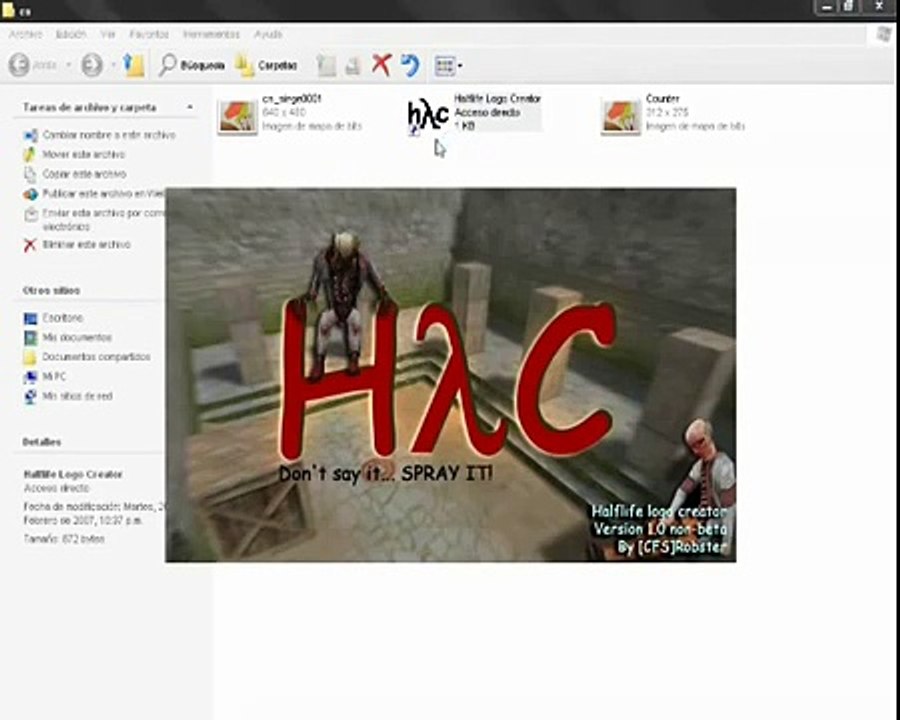Open the Archivo menu

tap(25, 34)
